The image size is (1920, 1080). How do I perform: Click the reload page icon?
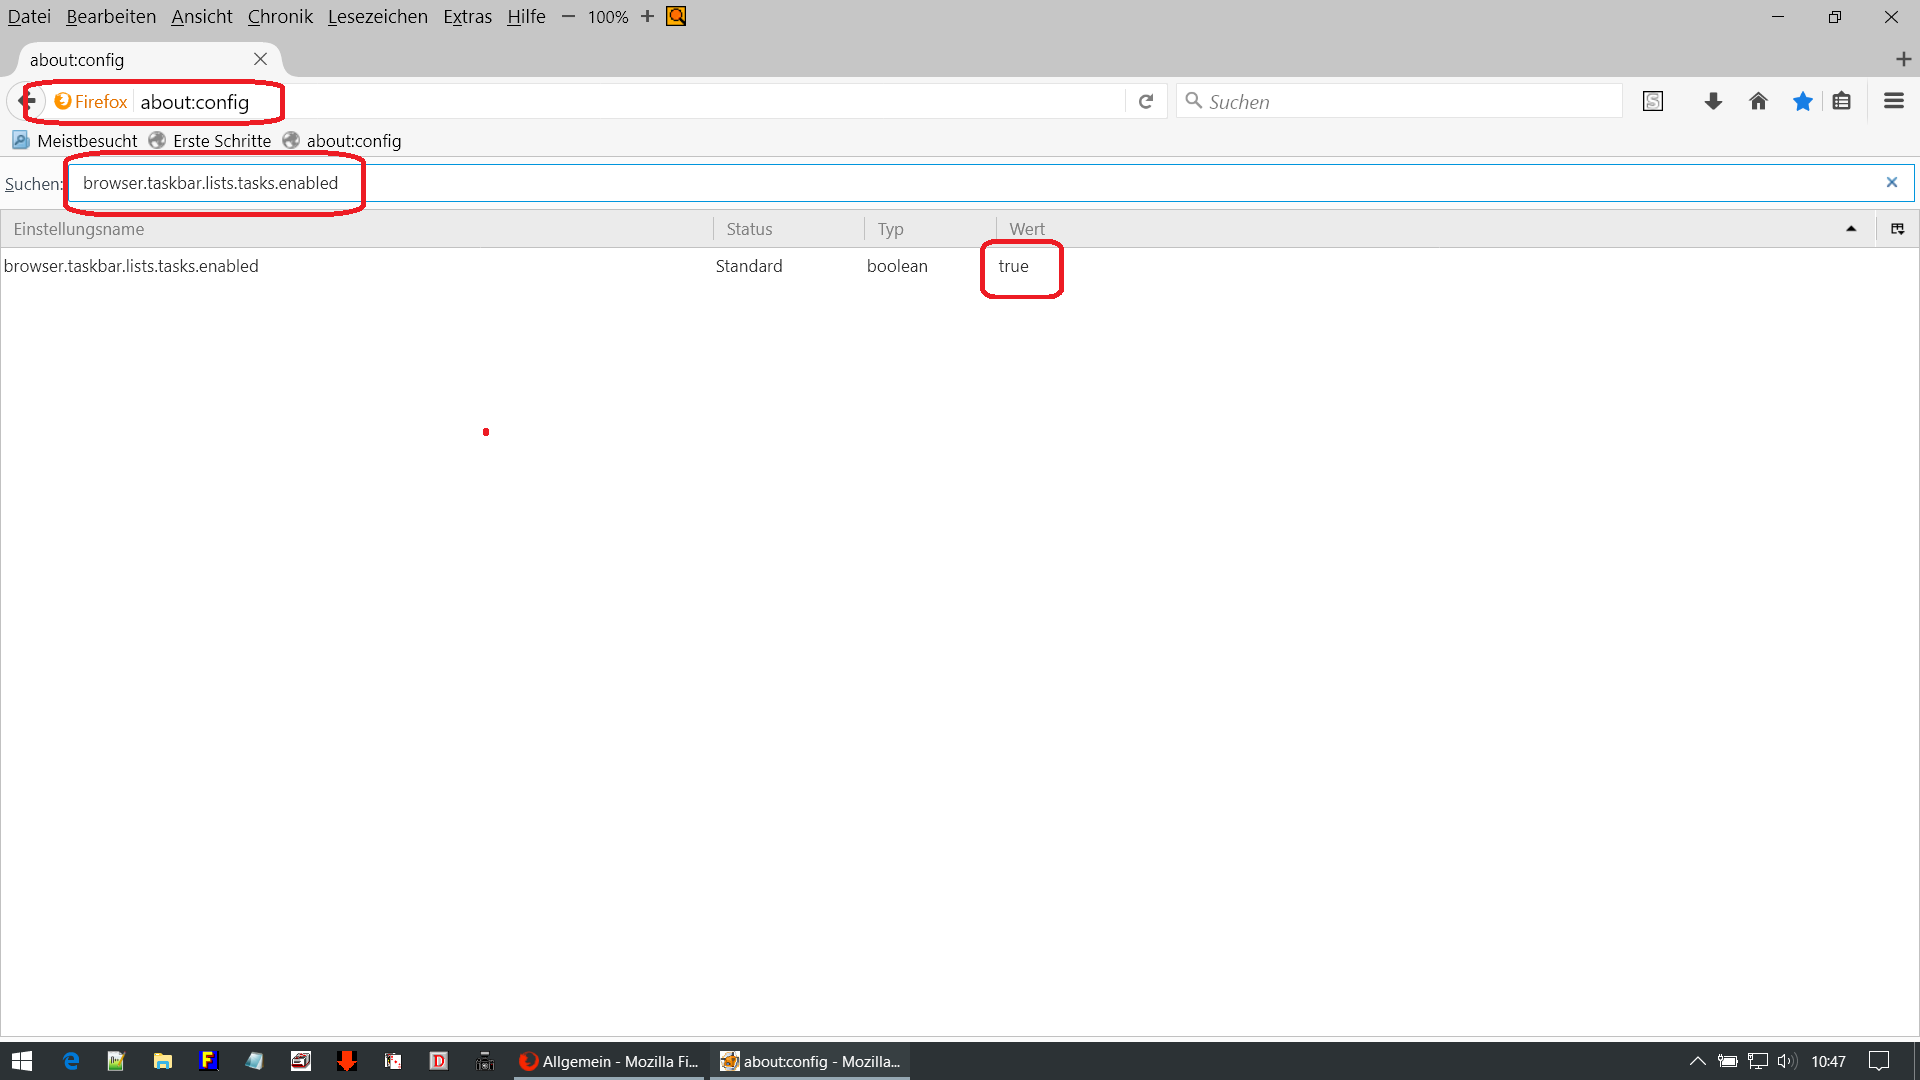(1146, 101)
